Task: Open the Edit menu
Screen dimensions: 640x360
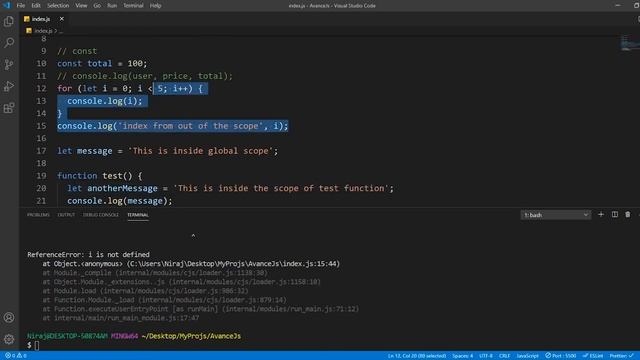Action: click(36, 6)
